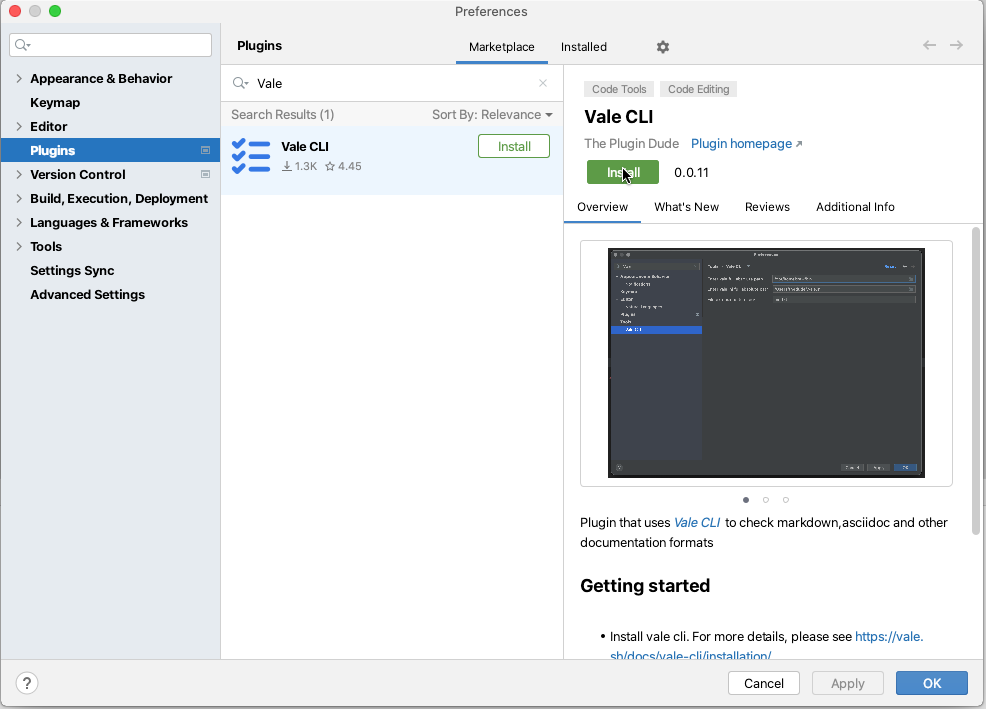Image resolution: width=986 pixels, height=709 pixels.
Task: Select the second screenshot carousel dot
Action: [x=766, y=499]
